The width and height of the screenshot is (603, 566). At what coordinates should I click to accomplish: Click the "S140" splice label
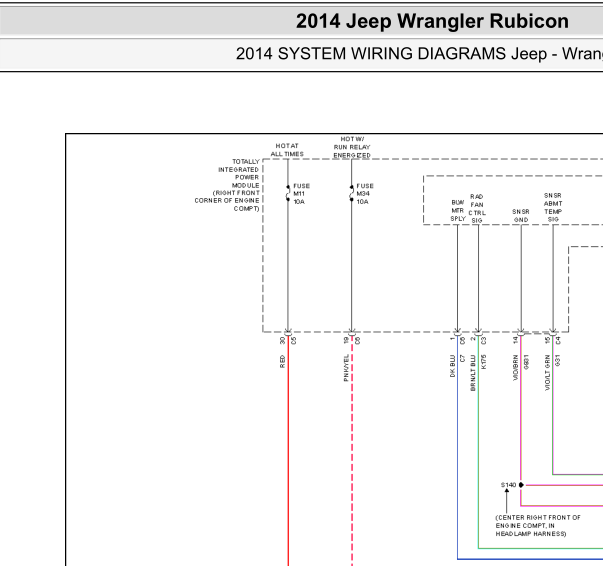coord(508,485)
